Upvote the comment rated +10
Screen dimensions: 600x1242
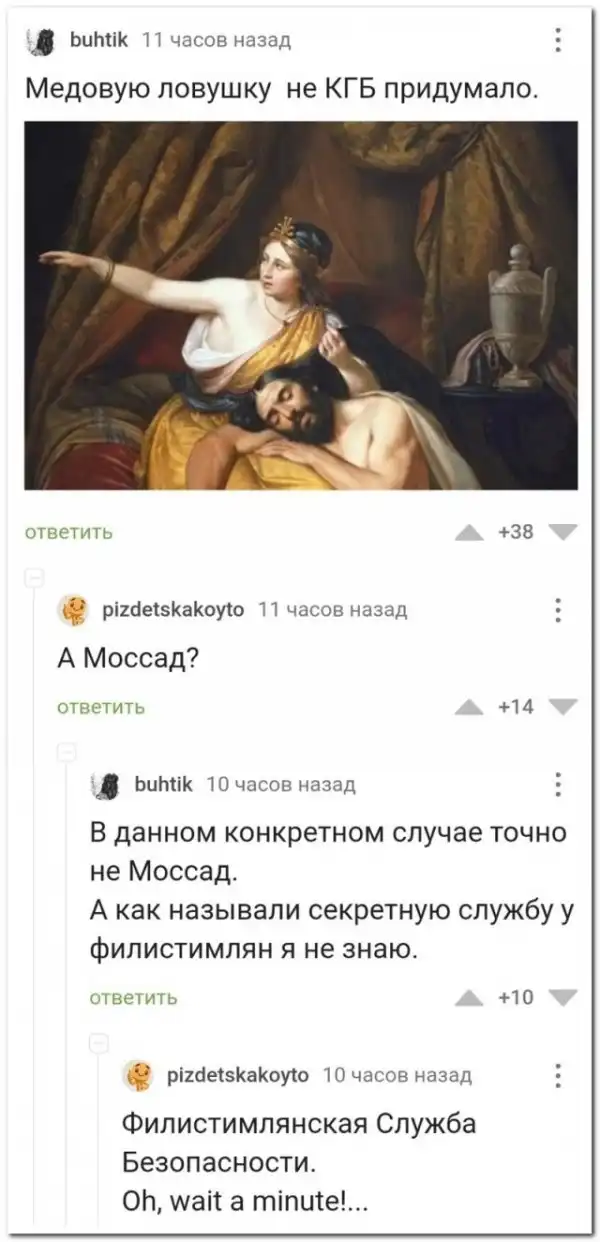pyautogui.click(x=469, y=995)
